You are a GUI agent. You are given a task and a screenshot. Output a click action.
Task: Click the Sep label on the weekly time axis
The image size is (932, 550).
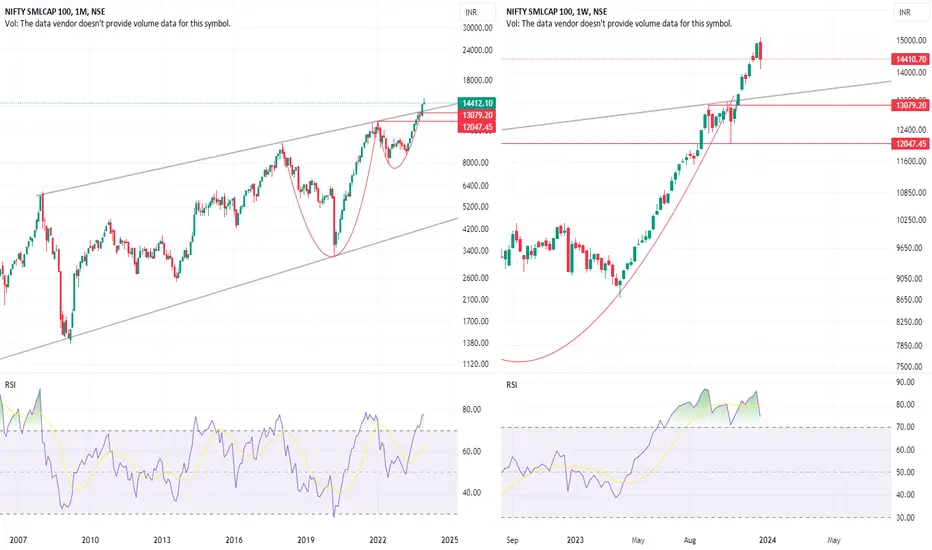coord(512,540)
